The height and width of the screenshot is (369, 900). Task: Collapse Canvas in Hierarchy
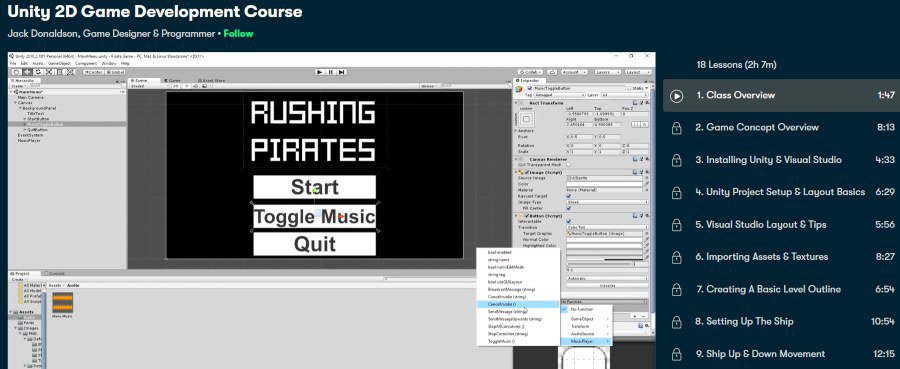(x=15, y=103)
